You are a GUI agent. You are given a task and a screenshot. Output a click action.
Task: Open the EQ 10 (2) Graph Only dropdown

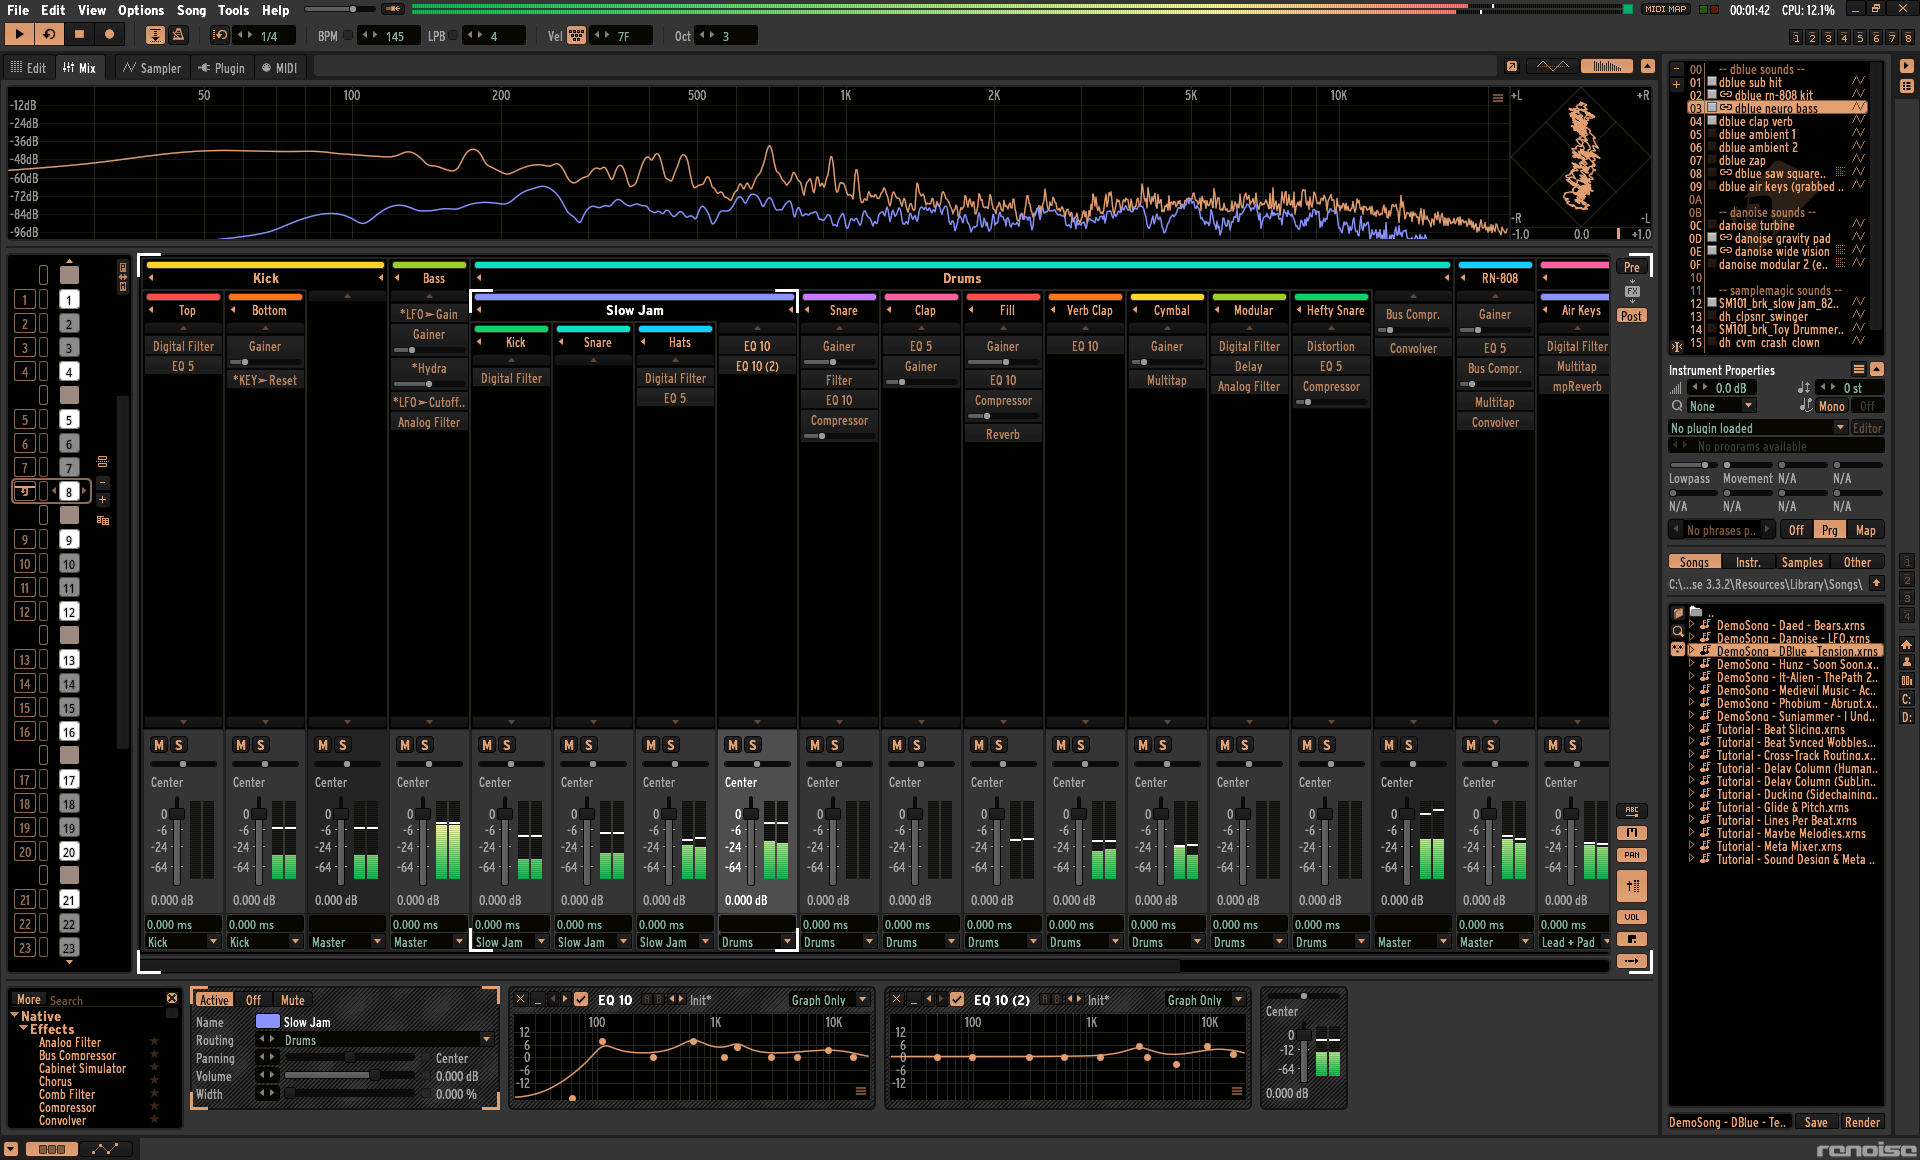pyautogui.click(x=1205, y=1000)
